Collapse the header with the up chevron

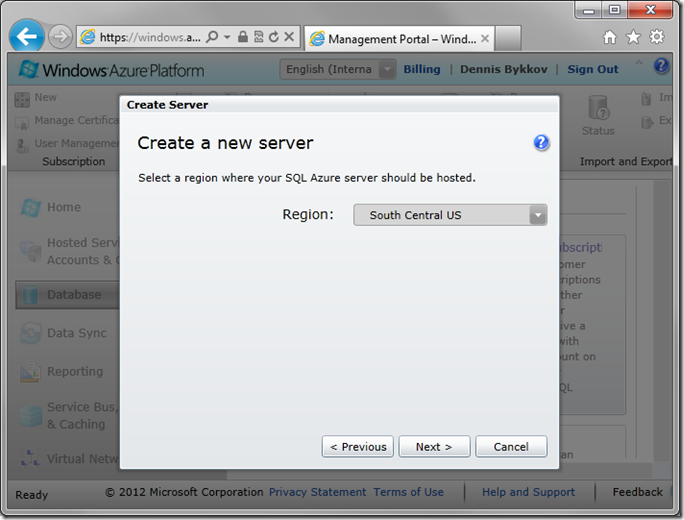(x=639, y=62)
